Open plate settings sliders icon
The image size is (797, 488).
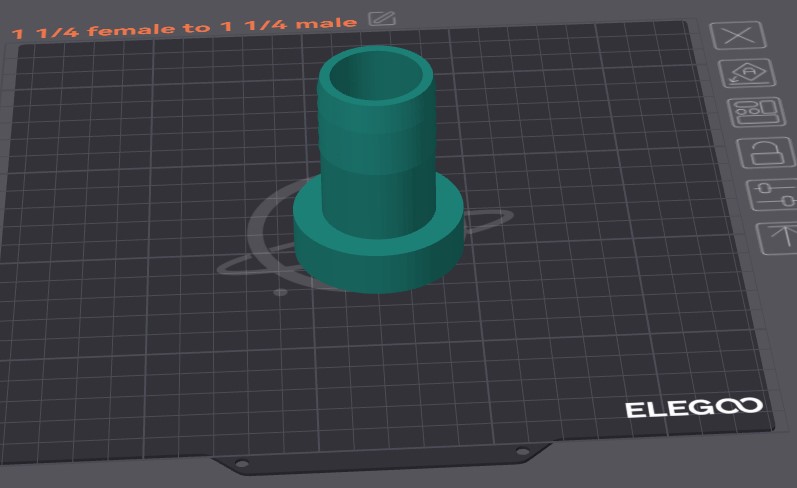(x=773, y=195)
